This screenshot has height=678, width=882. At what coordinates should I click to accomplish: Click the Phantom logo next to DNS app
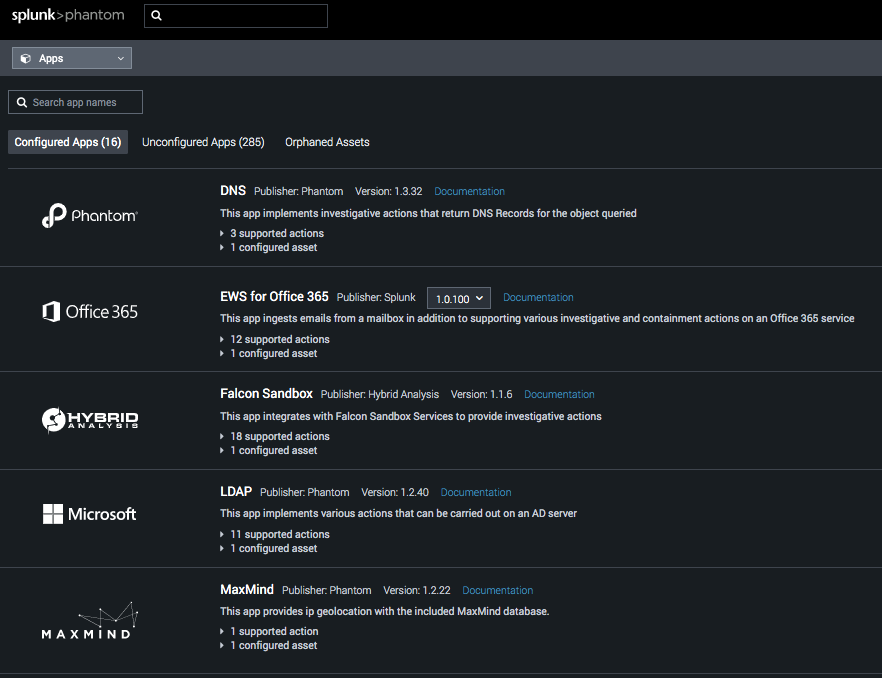[x=90, y=216]
